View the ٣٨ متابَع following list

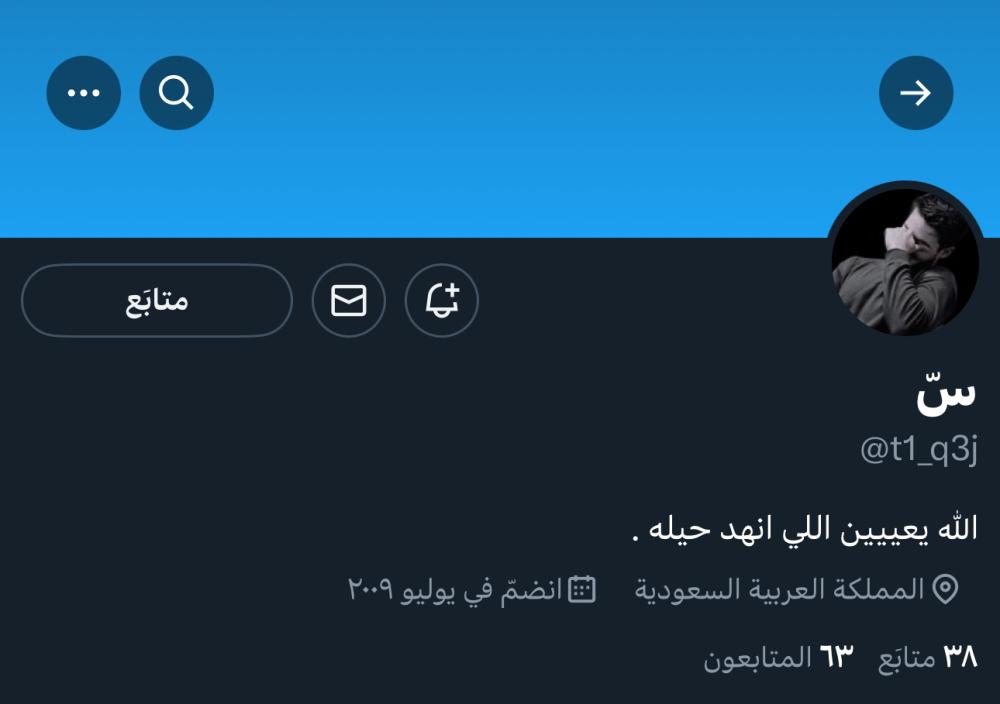[x=928, y=657]
